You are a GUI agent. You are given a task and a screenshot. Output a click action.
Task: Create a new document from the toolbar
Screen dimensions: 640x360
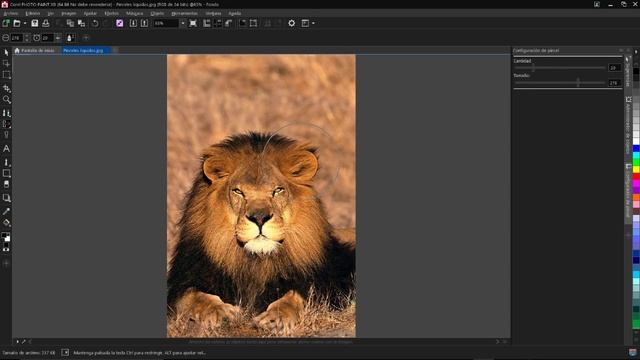(x=6, y=23)
